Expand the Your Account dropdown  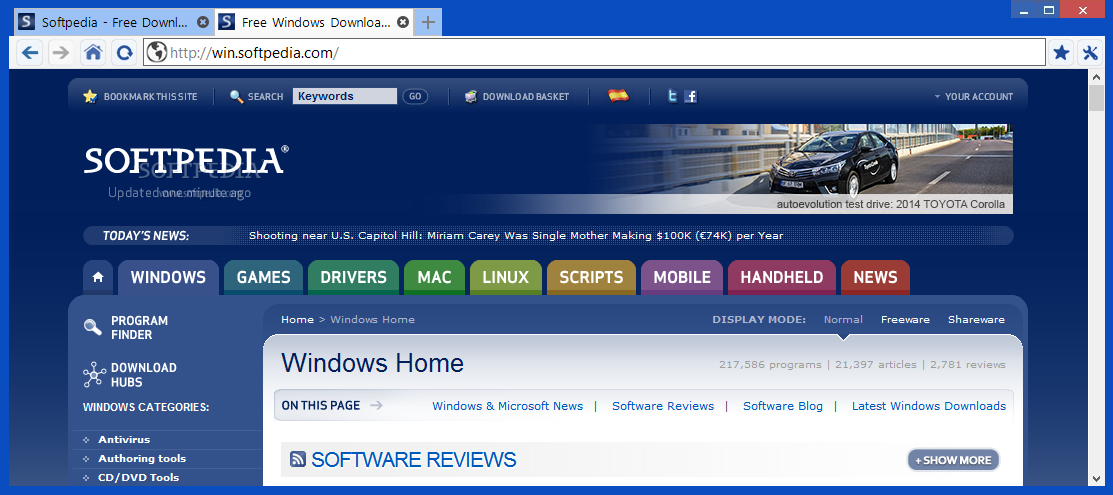[973, 97]
